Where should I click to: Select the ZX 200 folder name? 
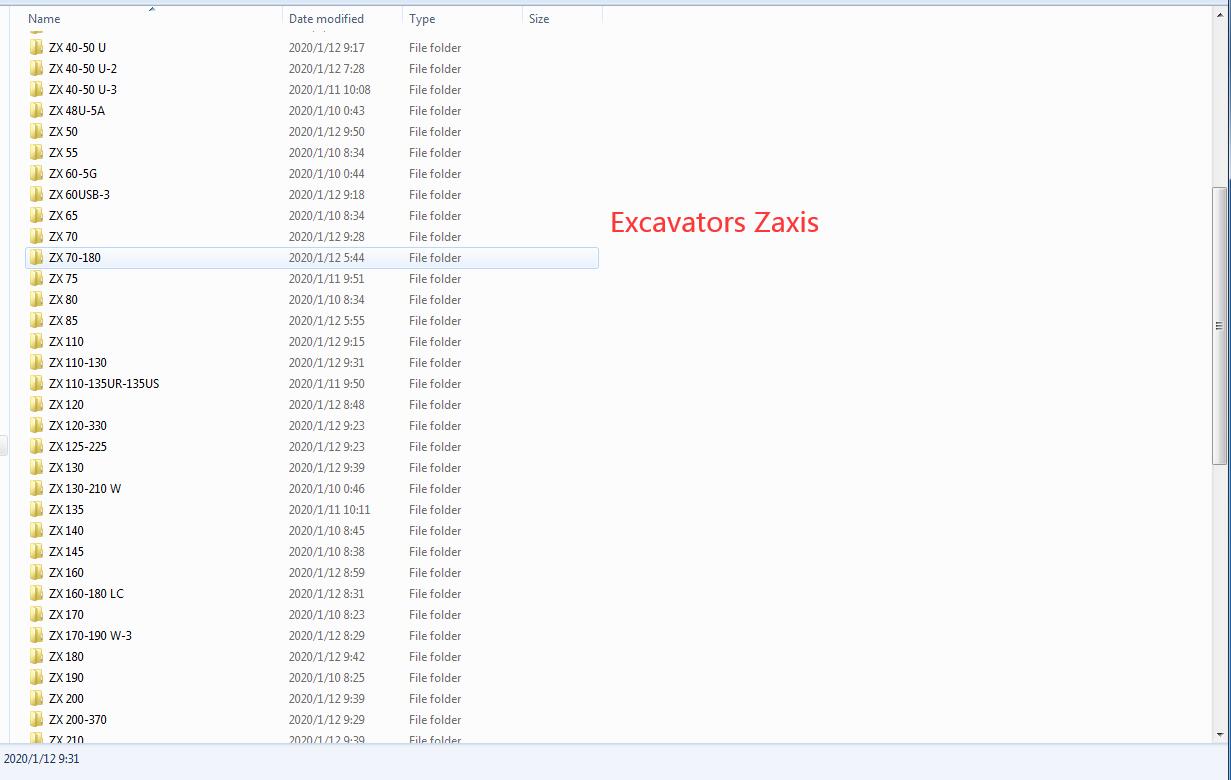[66, 698]
